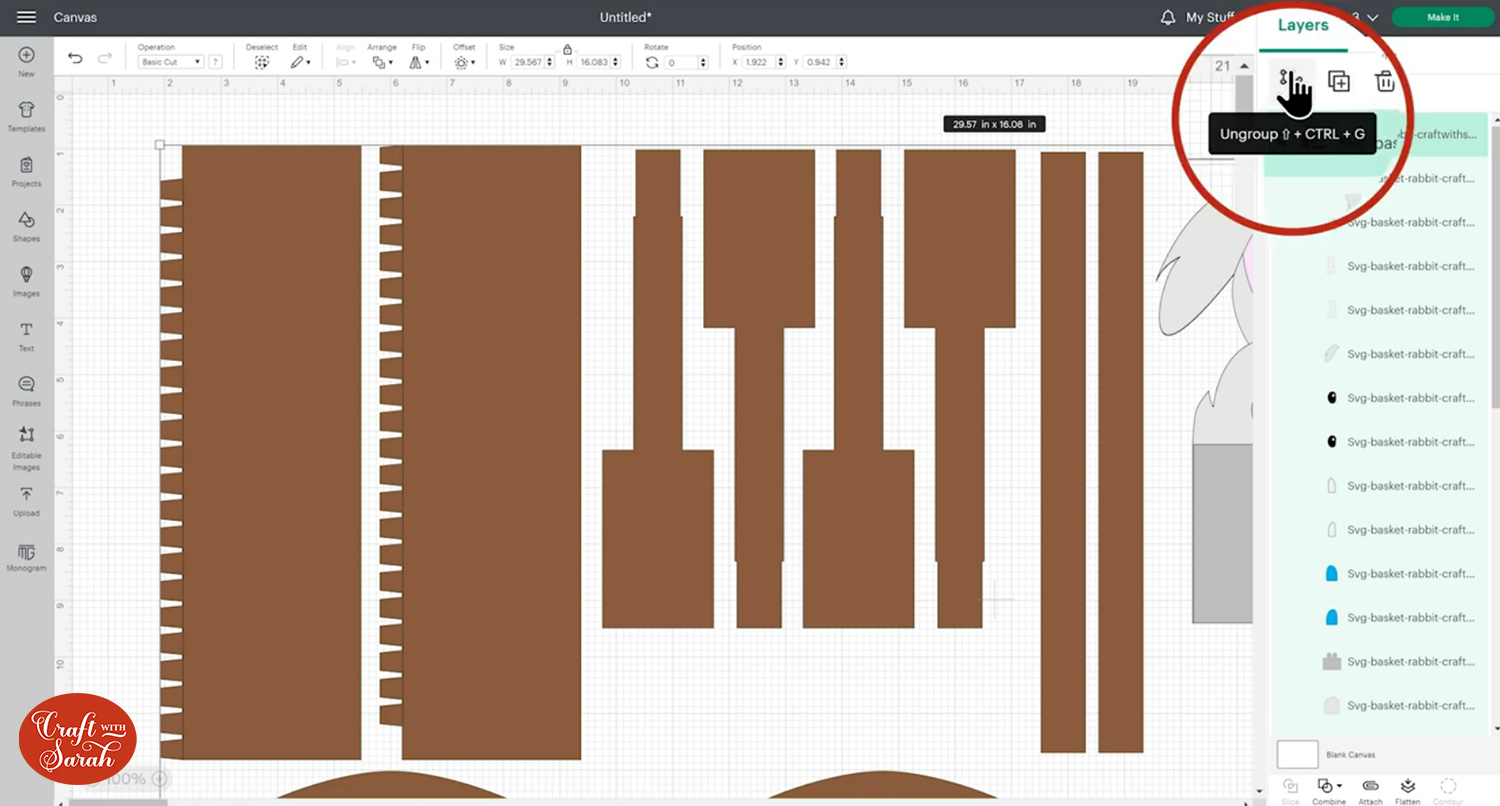Open My Stuff link
The image size is (1500, 806).
click(1209, 17)
